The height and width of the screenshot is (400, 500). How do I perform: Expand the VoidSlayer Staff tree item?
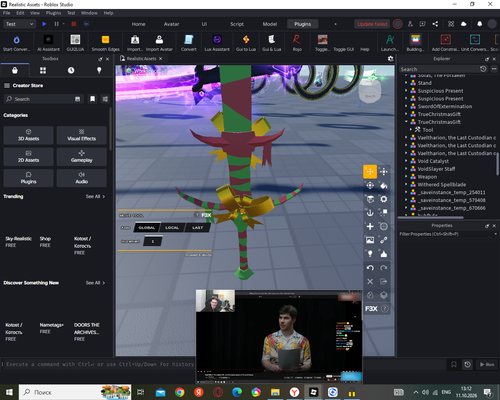click(406, 169)
